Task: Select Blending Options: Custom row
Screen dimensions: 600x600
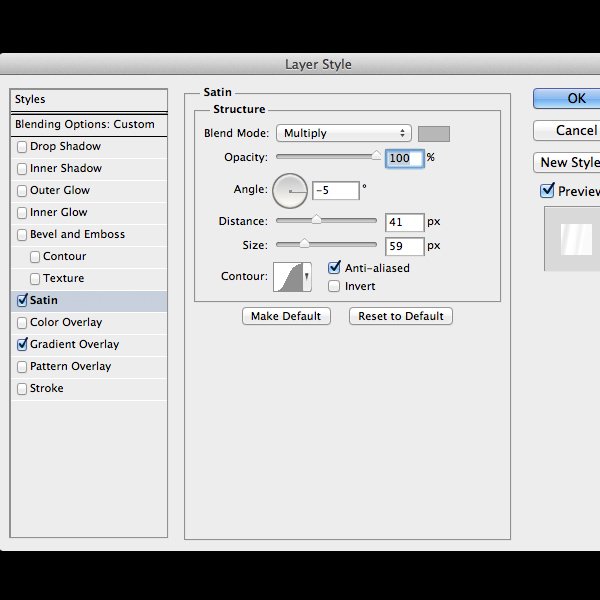Action: [x=89, y=124]
